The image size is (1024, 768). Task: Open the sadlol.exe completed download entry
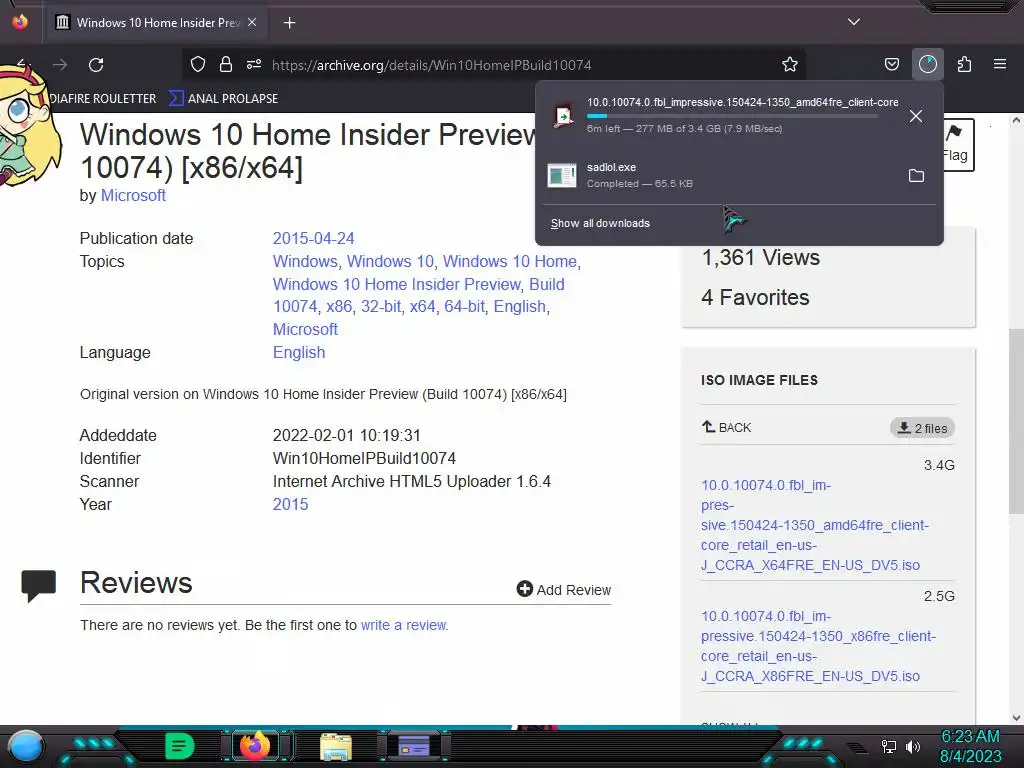[x=722, y=175]
